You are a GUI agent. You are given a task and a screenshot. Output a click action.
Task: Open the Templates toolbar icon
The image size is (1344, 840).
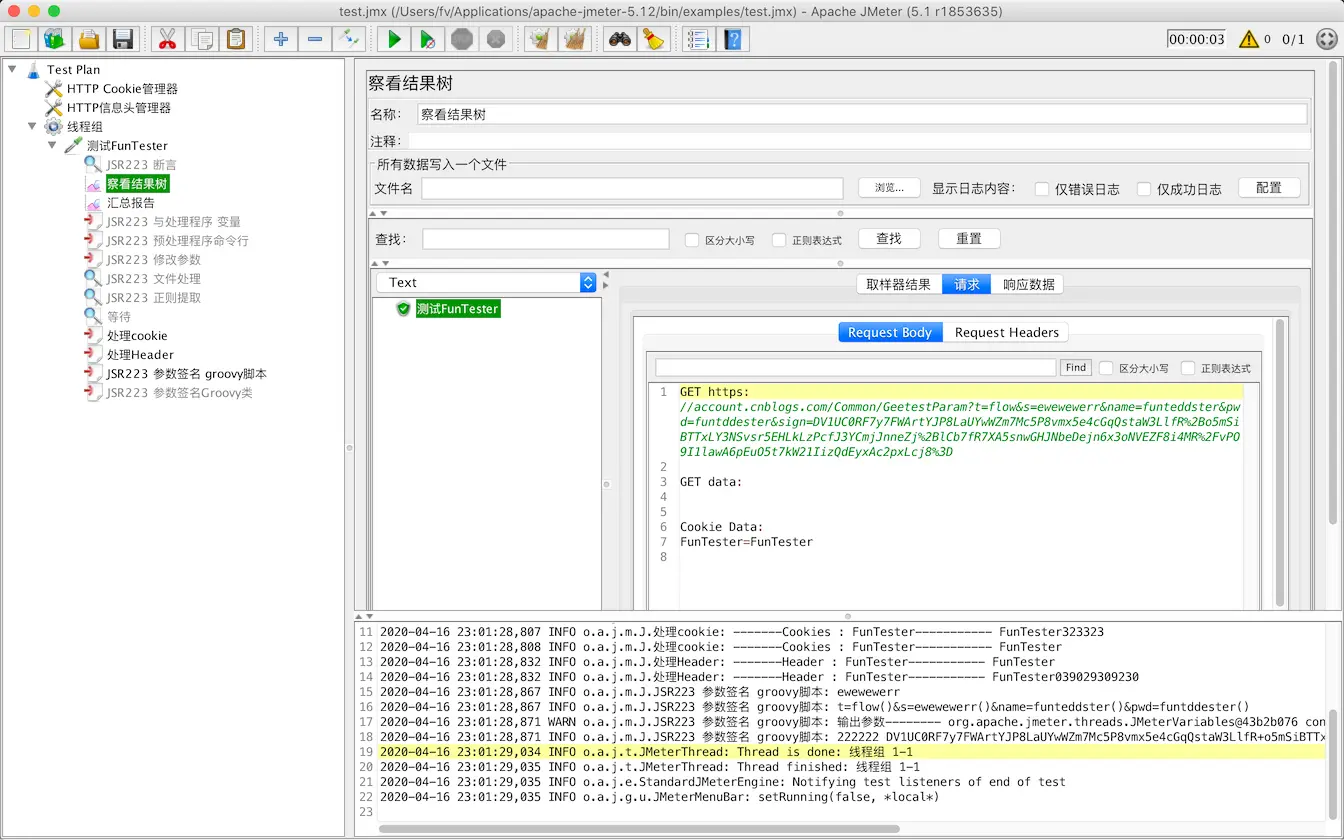[x=54, y=39]
